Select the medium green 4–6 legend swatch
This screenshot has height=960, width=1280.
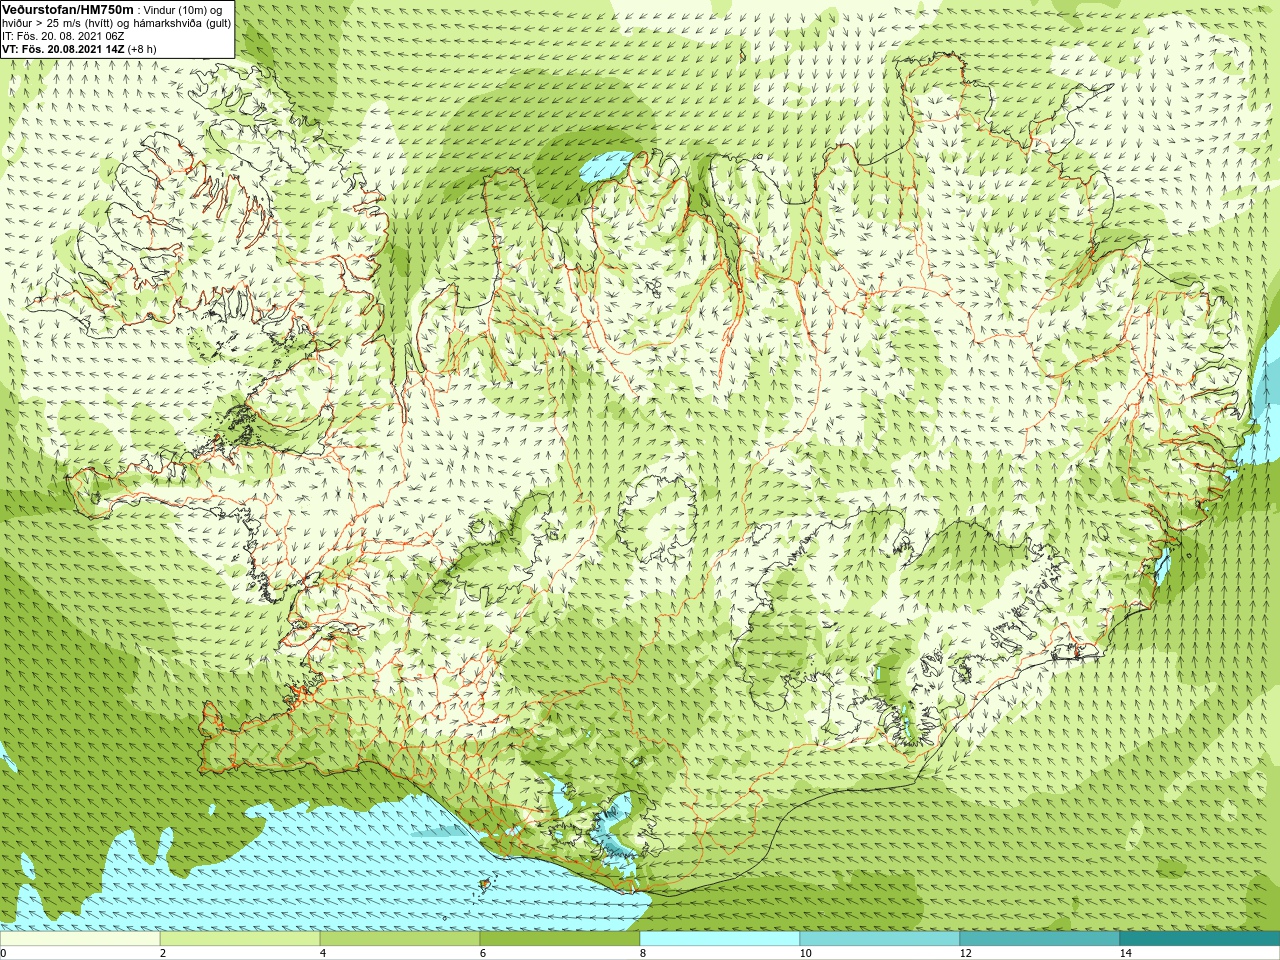point(400,939)
